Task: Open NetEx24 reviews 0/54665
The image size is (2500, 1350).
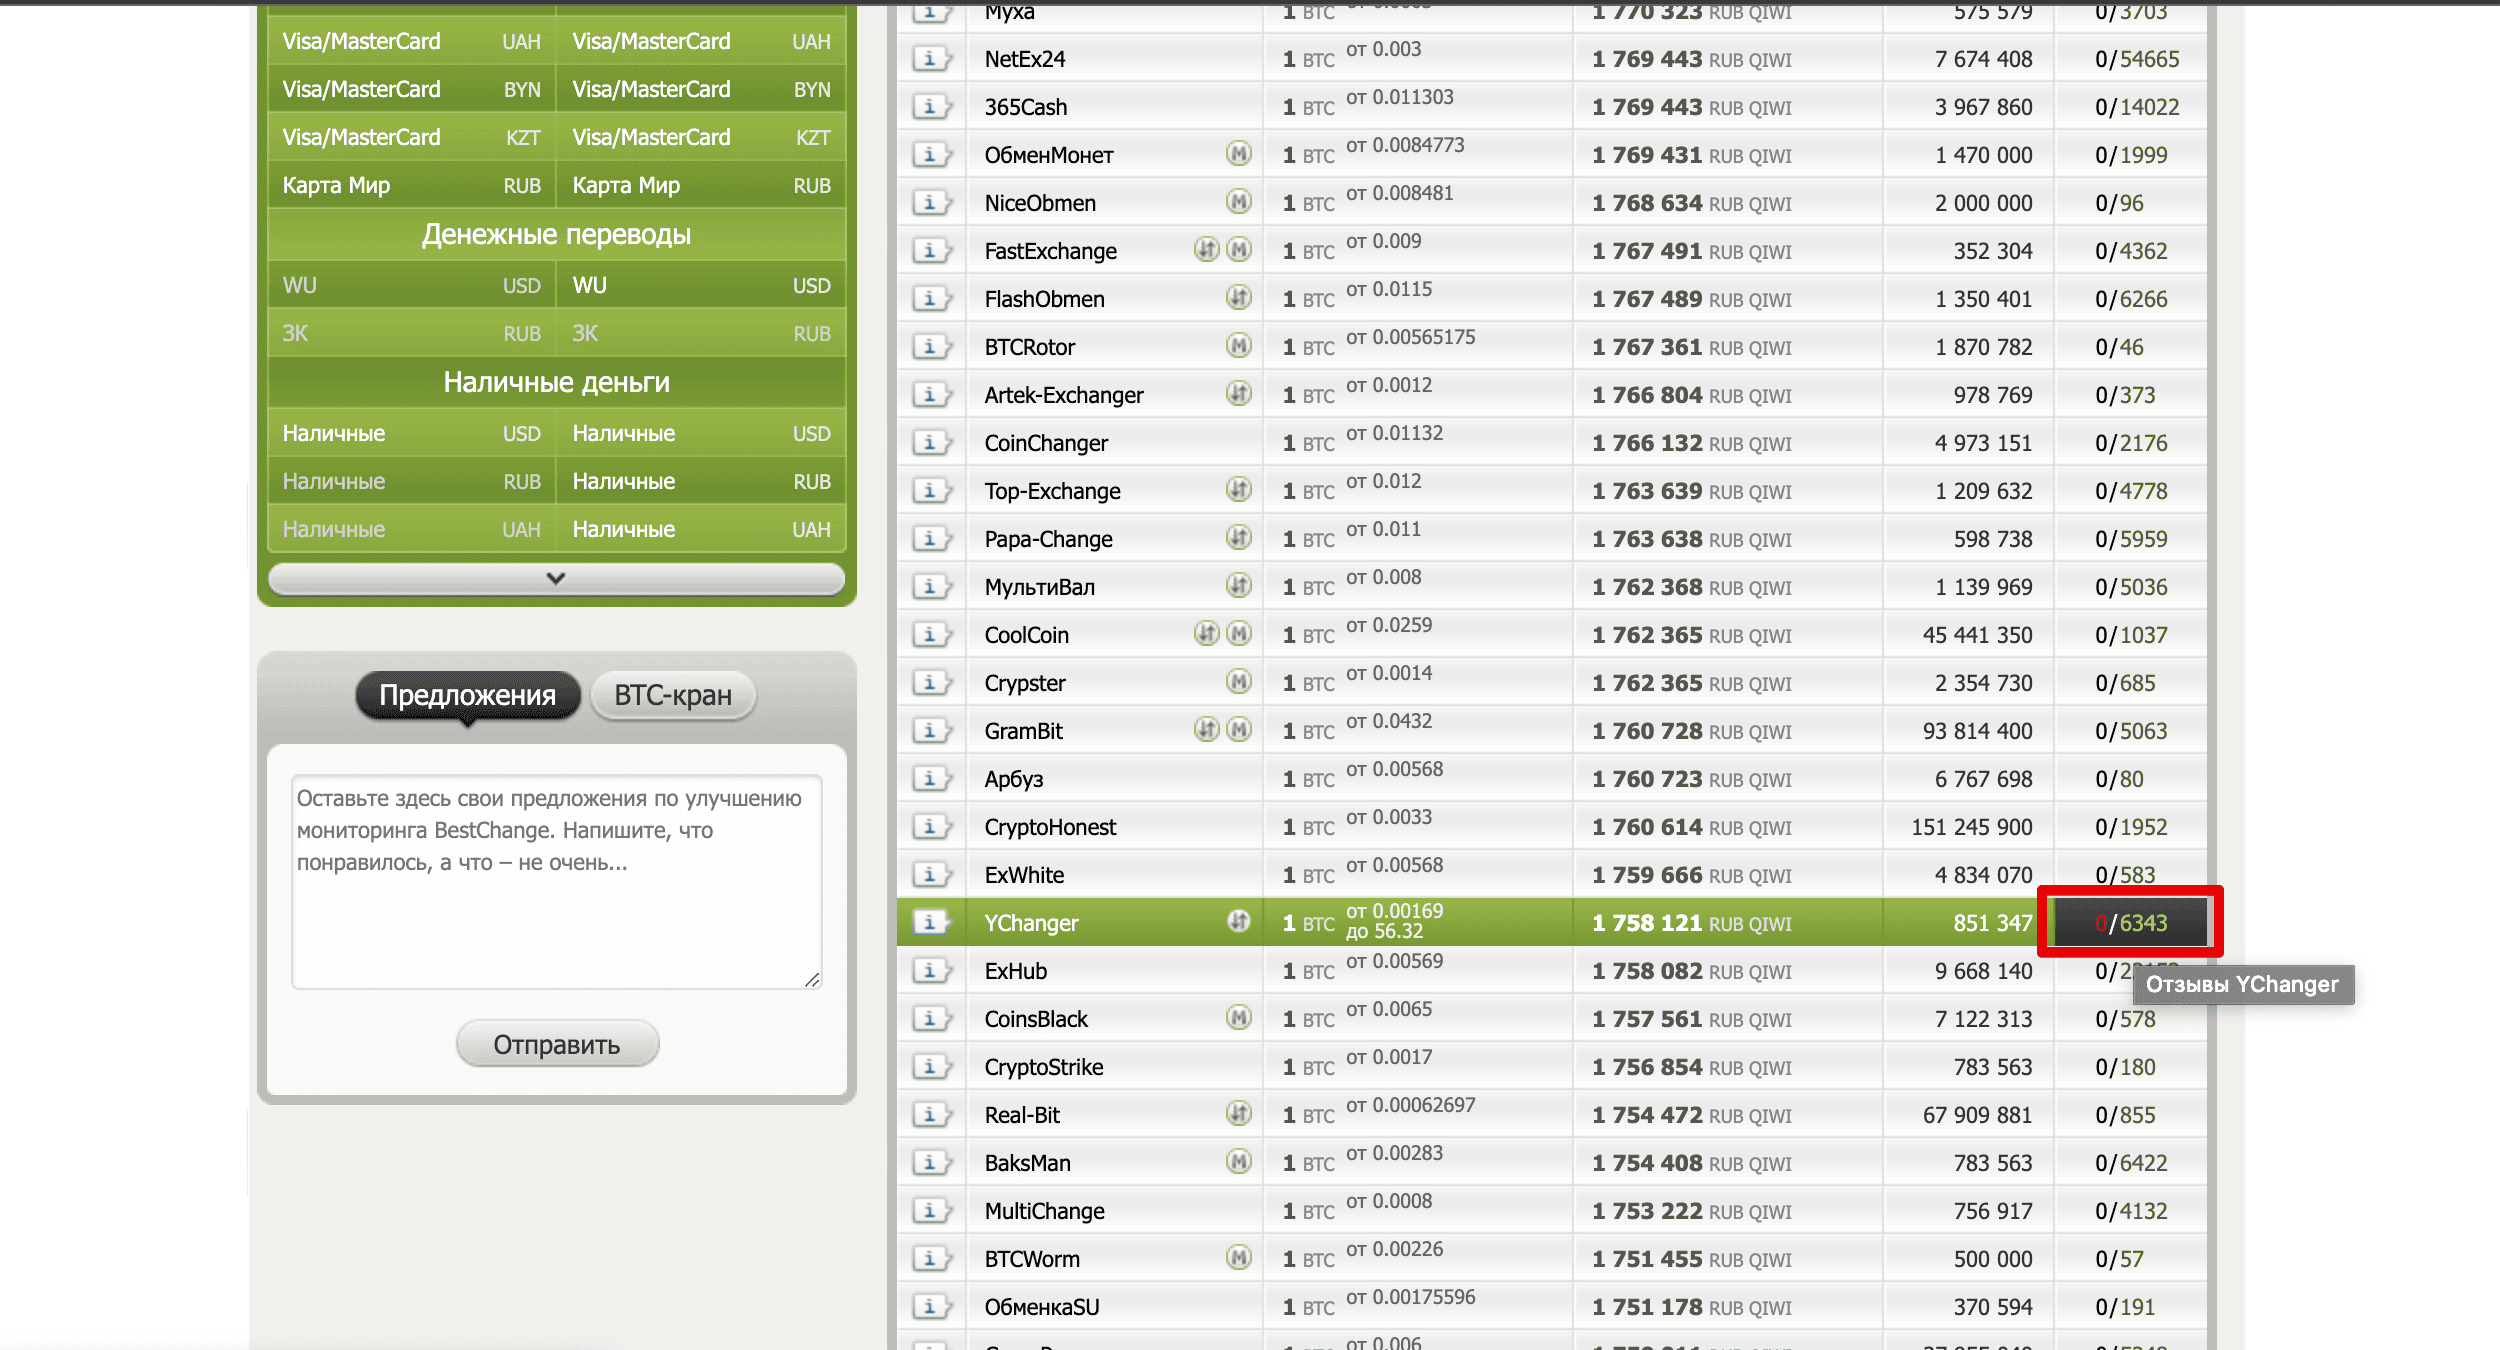Action: pos(2137,59)
